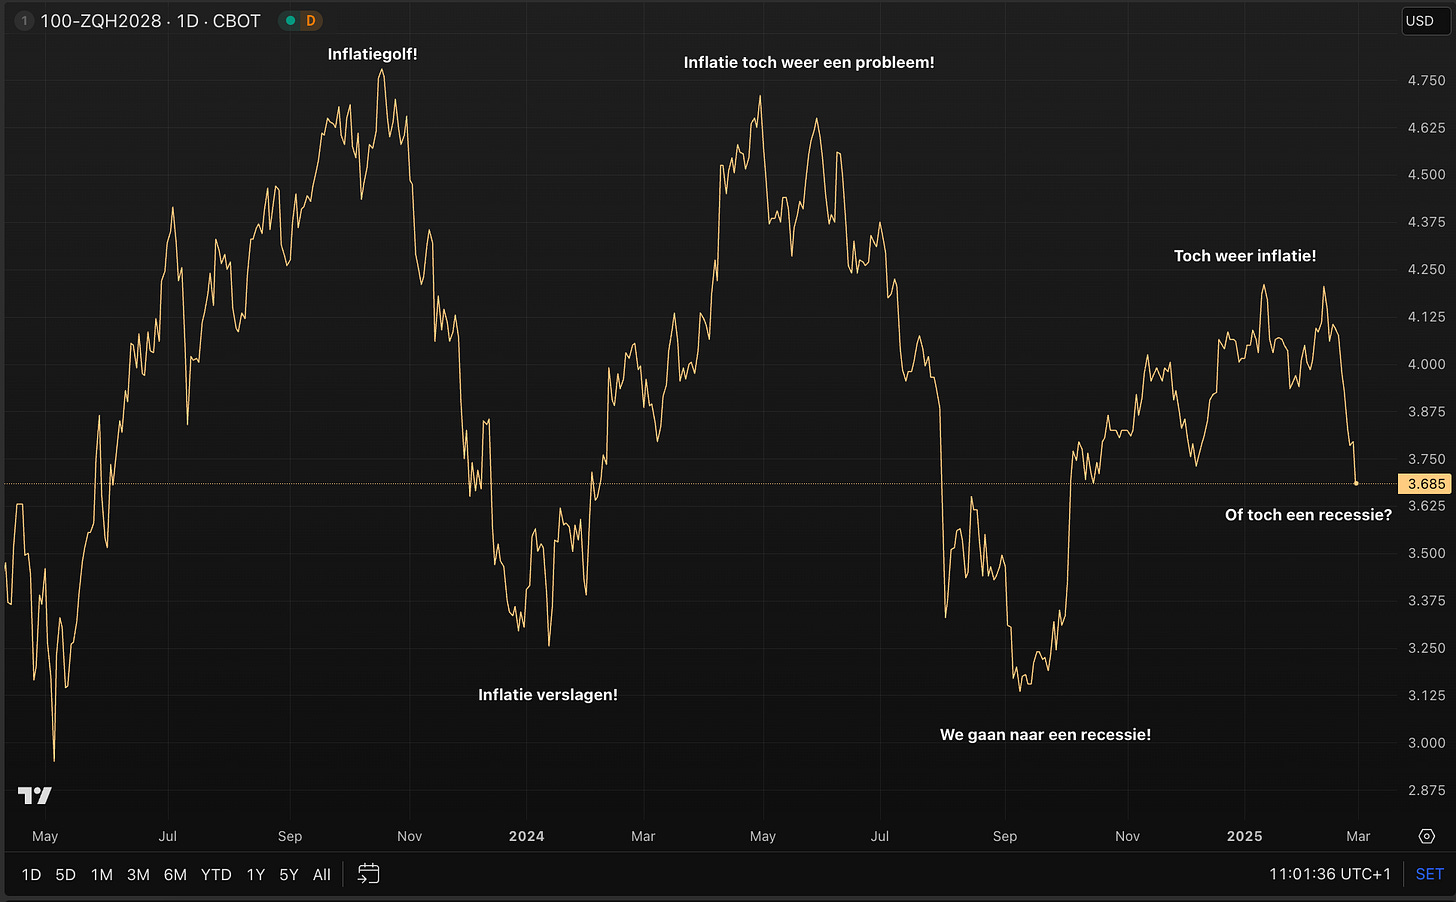Image resolution: width=1456 pixels, height=902 pixels.
Task: Click the 3.685 current price label
Action: coord(1426,484)
